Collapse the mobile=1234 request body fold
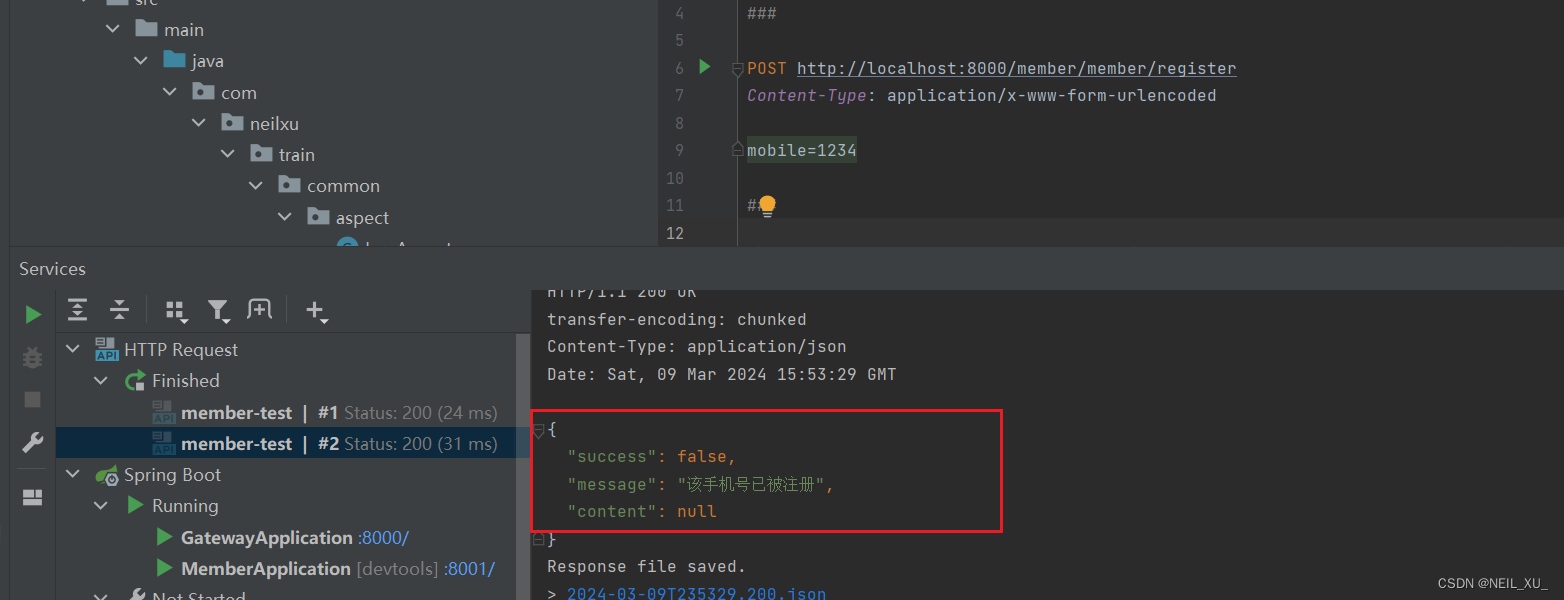The image size is (1564, 600). click(x=736, y=149)
